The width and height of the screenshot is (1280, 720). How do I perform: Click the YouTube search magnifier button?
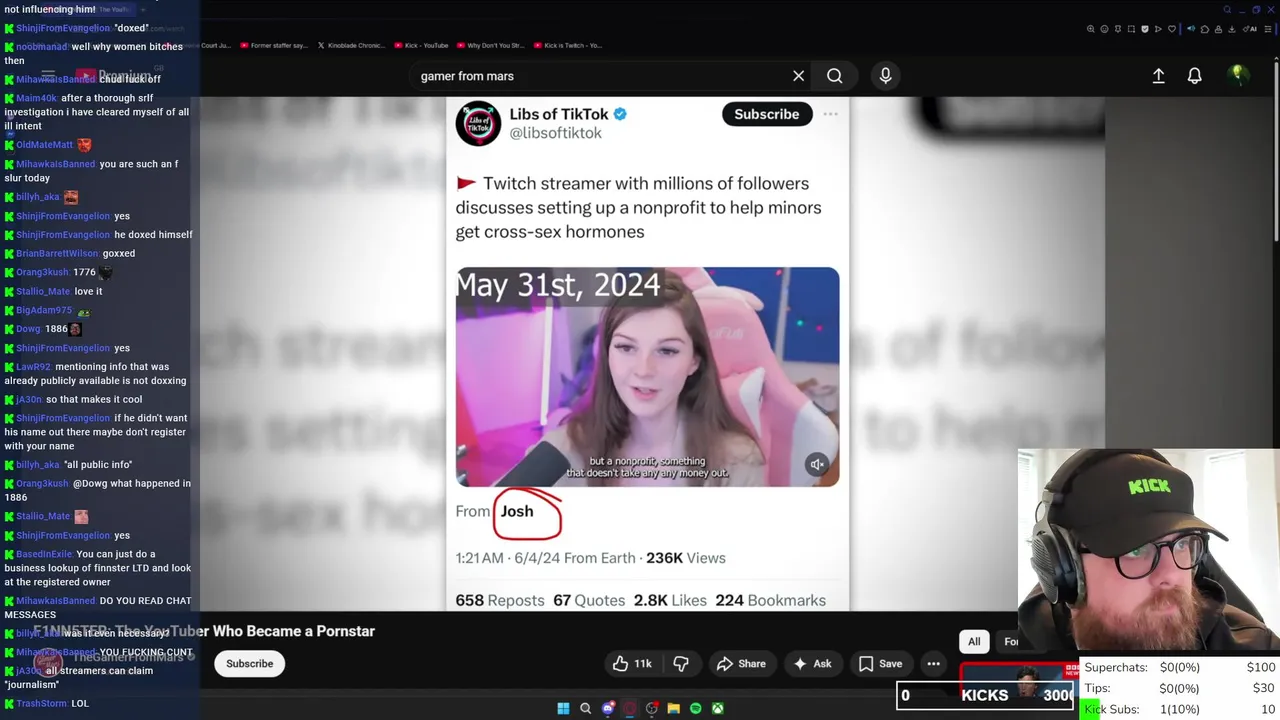coord(834,76)
